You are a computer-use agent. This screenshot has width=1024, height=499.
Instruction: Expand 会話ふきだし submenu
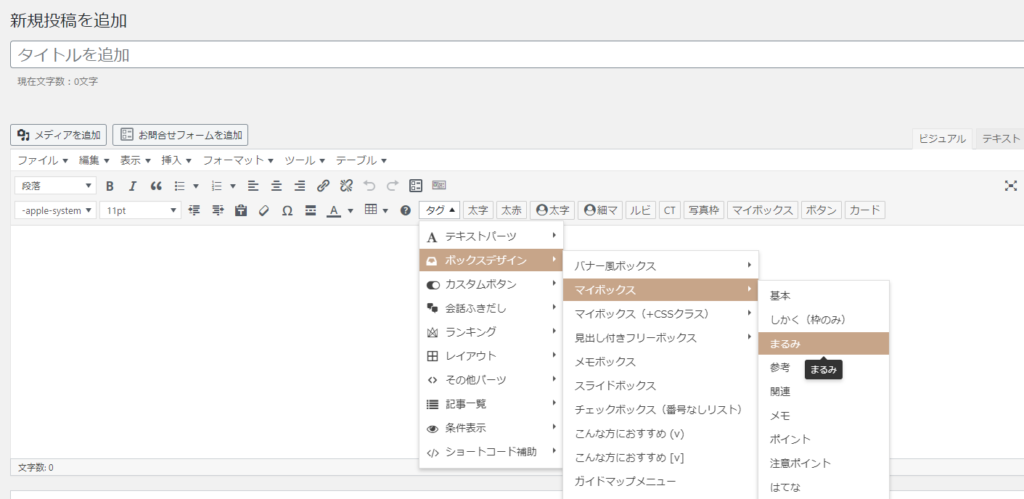(491, 308)
